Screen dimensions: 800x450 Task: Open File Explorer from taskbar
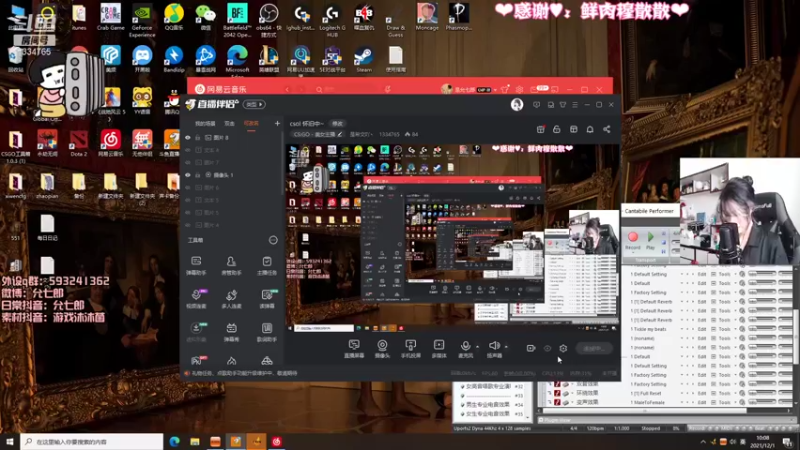(195, 442)
